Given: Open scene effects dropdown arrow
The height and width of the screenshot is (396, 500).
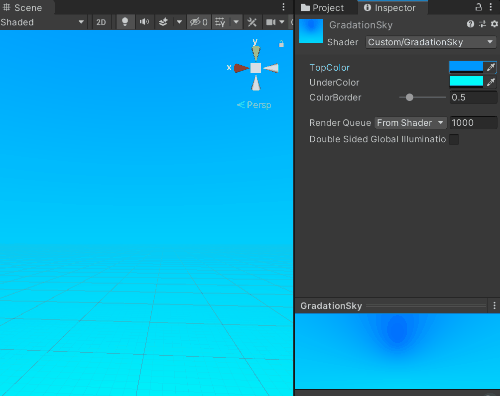Looking at the screenshot, I should (x=179, y=22).
